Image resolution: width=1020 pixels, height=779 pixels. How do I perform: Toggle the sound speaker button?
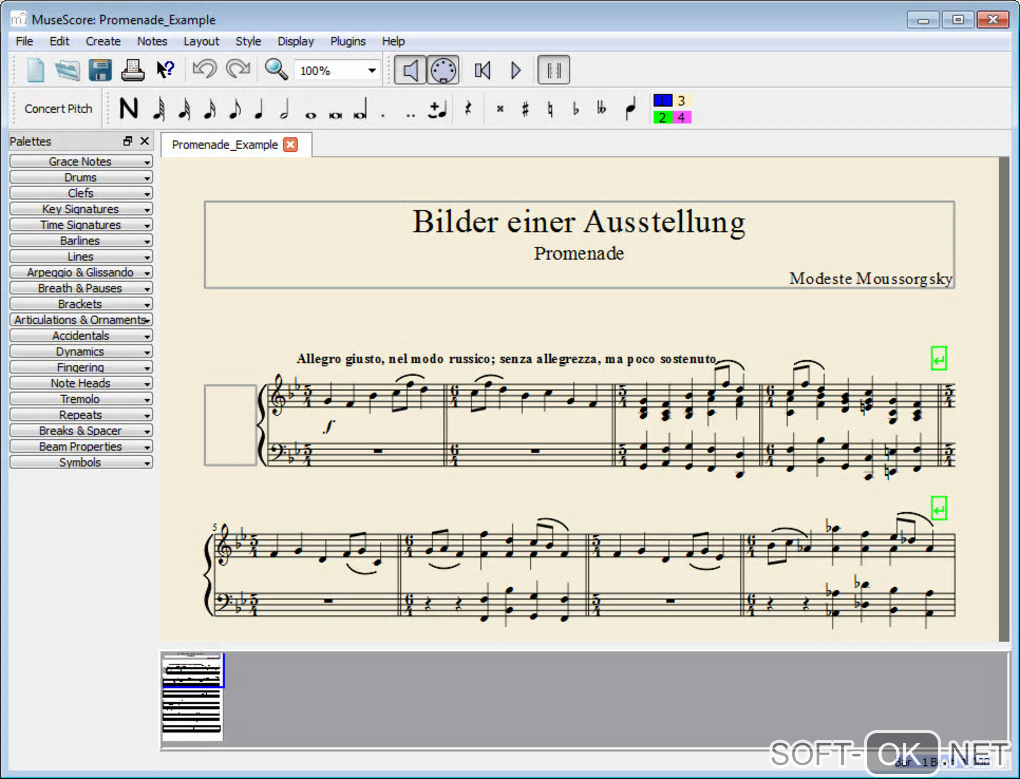click(x=410, y=70)
